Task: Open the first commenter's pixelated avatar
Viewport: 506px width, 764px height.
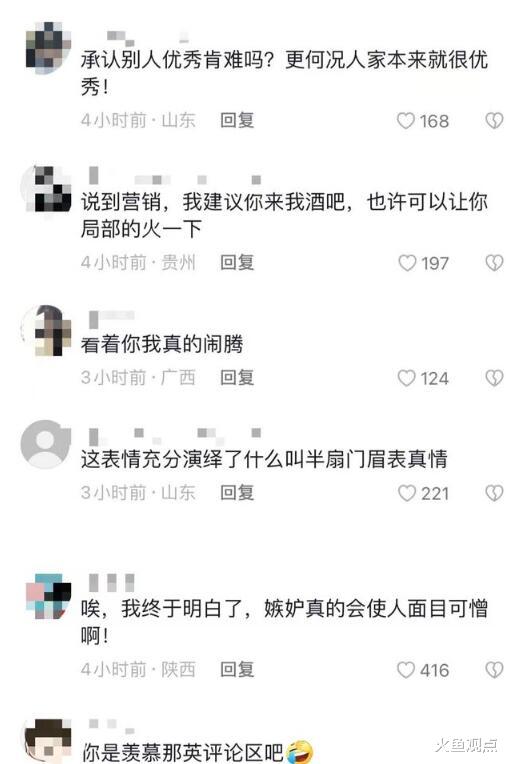Action: click(47, 47)
